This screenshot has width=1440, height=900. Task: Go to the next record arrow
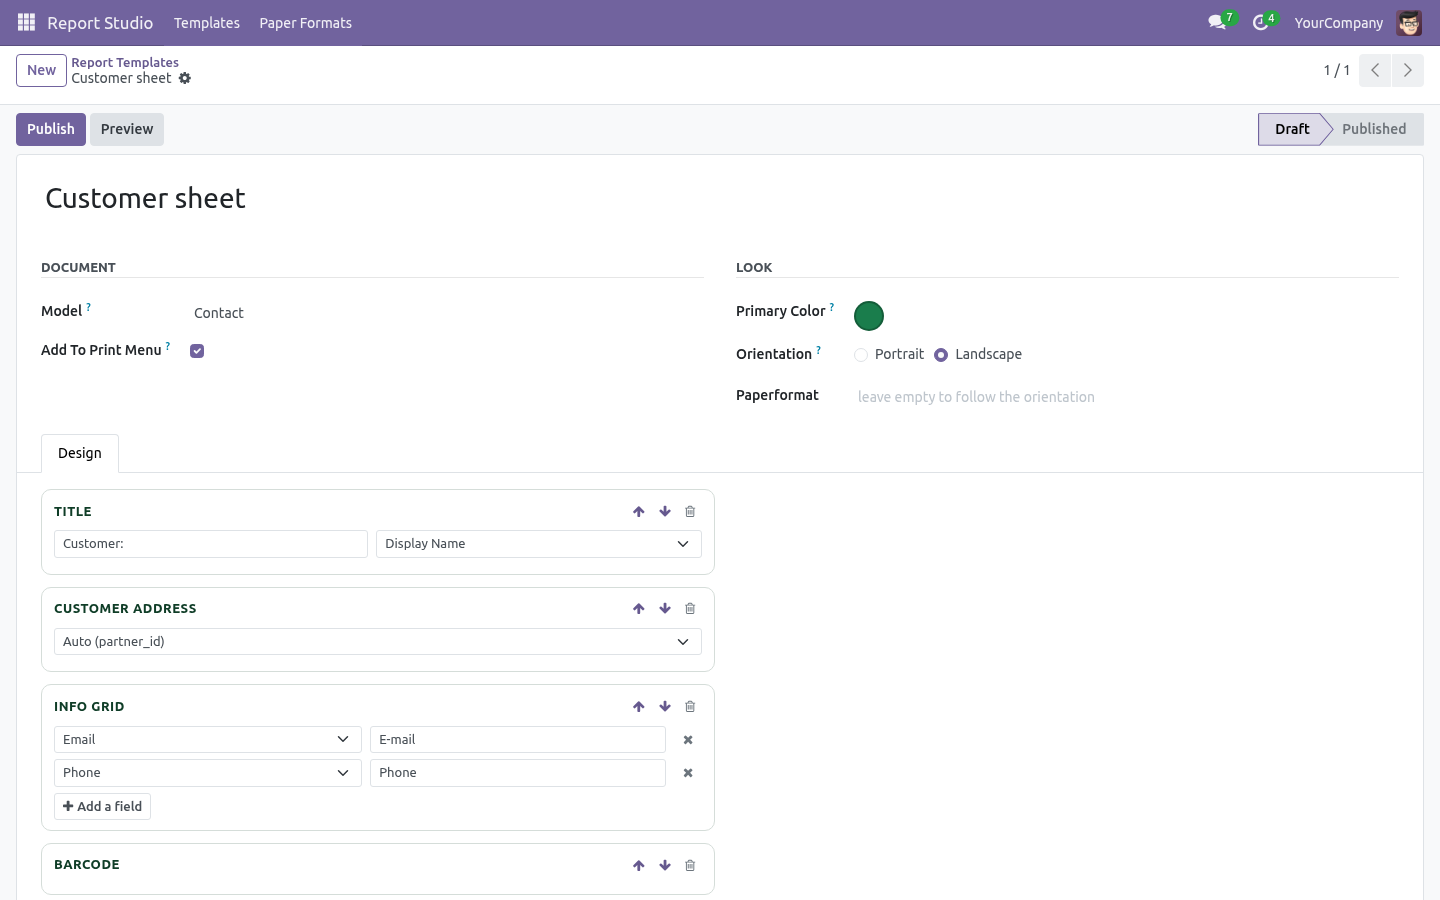click(1407, 70)
